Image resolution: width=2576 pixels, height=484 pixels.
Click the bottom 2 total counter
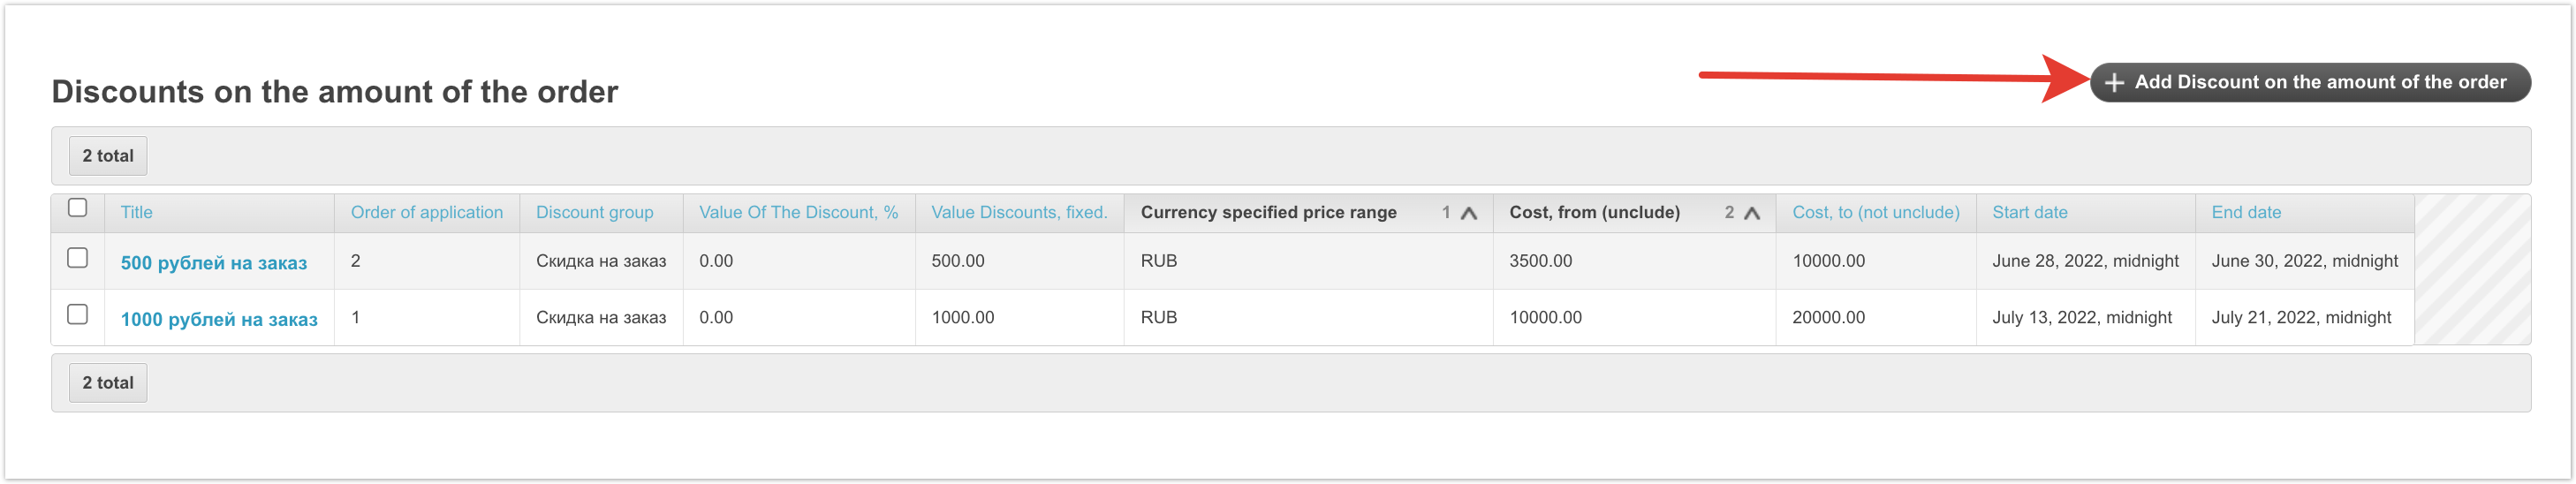(x=108, y=383)
